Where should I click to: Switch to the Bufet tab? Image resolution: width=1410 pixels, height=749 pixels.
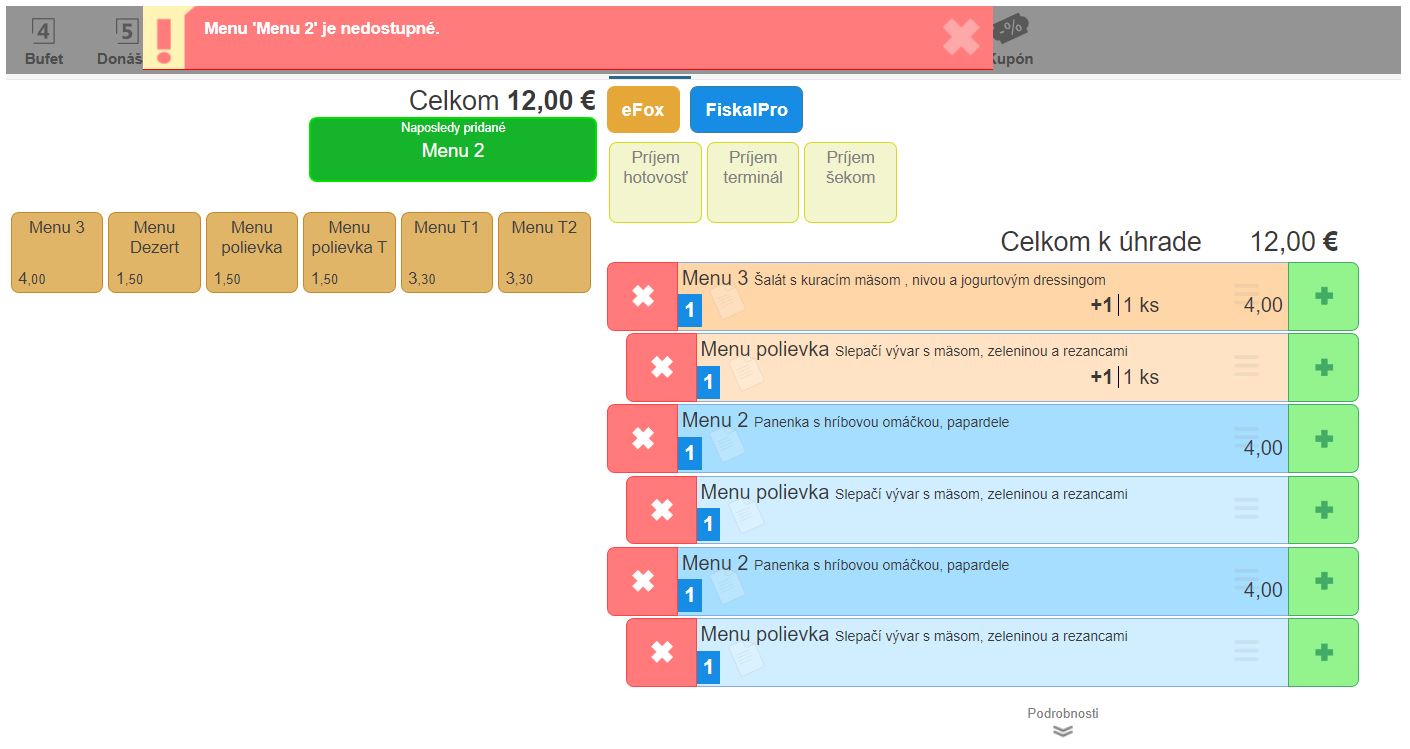[44, 42]
